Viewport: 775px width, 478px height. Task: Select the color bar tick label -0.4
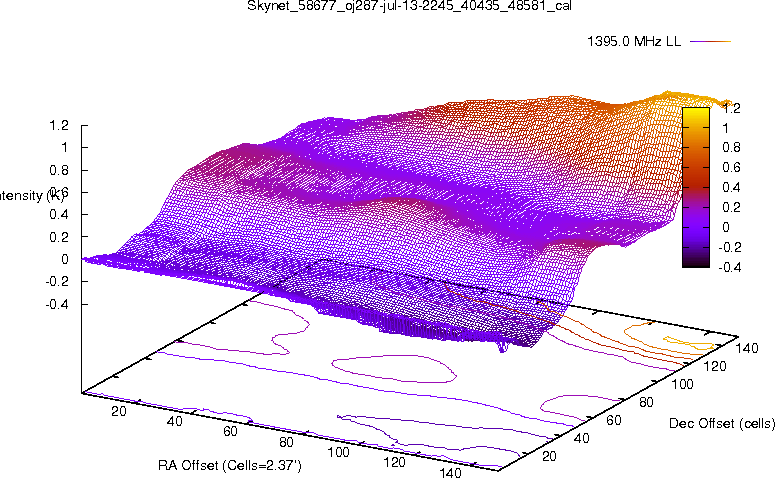pyautogui.click(x=729, y=267)
